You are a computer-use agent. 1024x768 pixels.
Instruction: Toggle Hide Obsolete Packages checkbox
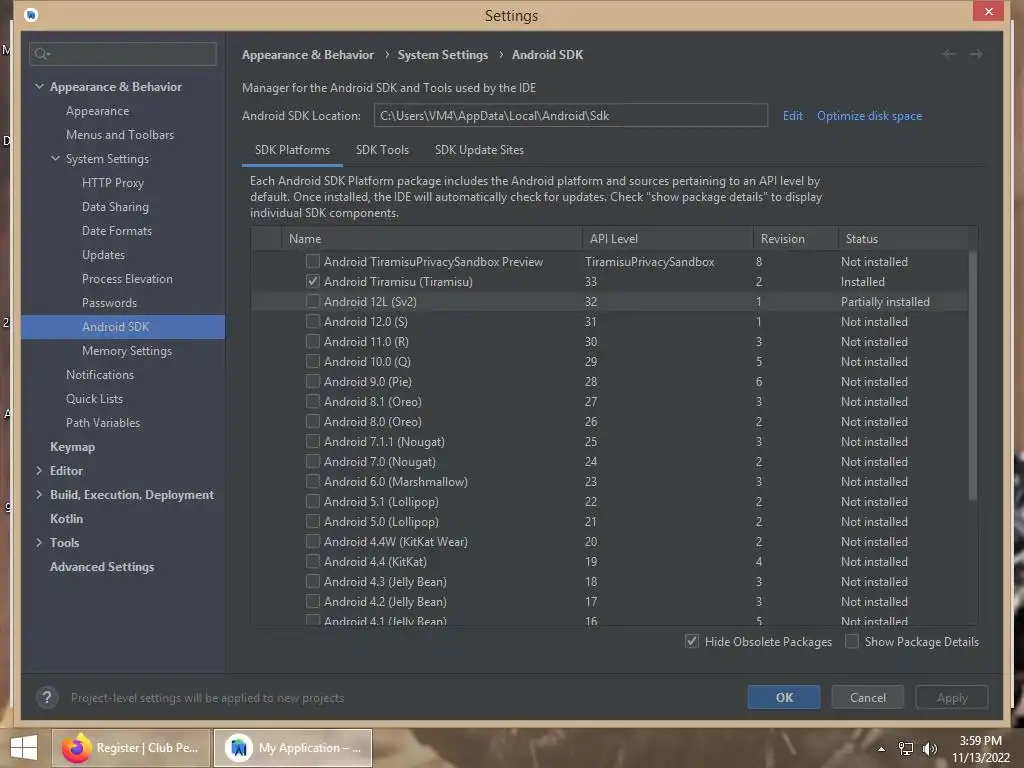click(x=692, y=641)
